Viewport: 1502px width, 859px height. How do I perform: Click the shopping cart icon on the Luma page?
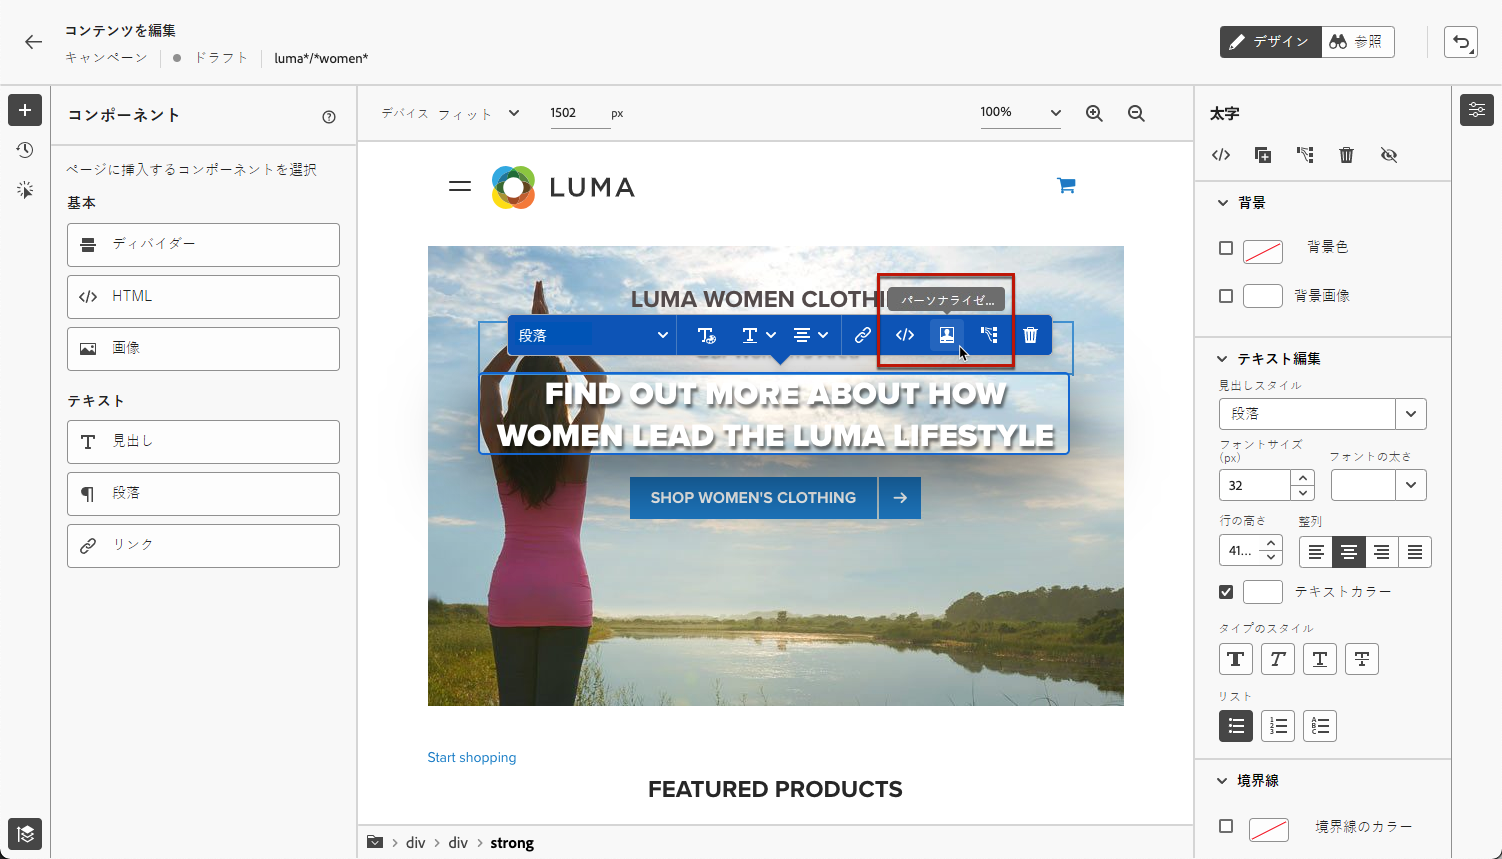coord(1066,185)
